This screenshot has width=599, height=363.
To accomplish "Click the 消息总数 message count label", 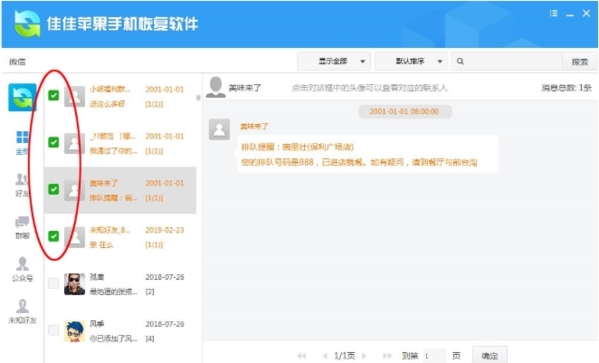I will coord(566,88).
